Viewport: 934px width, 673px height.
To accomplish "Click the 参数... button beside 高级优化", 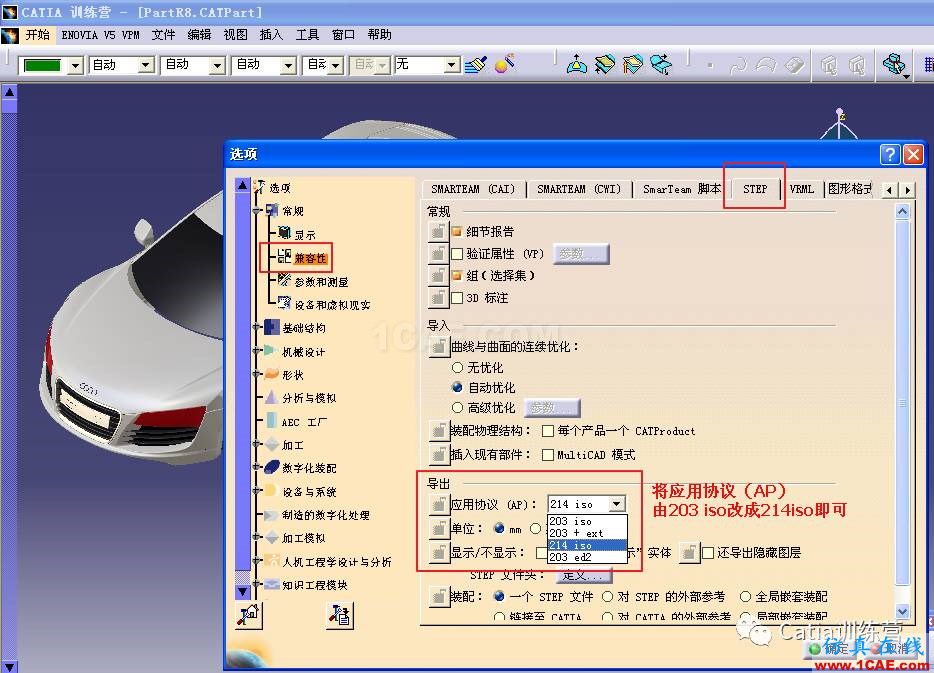I will [552, 408].
